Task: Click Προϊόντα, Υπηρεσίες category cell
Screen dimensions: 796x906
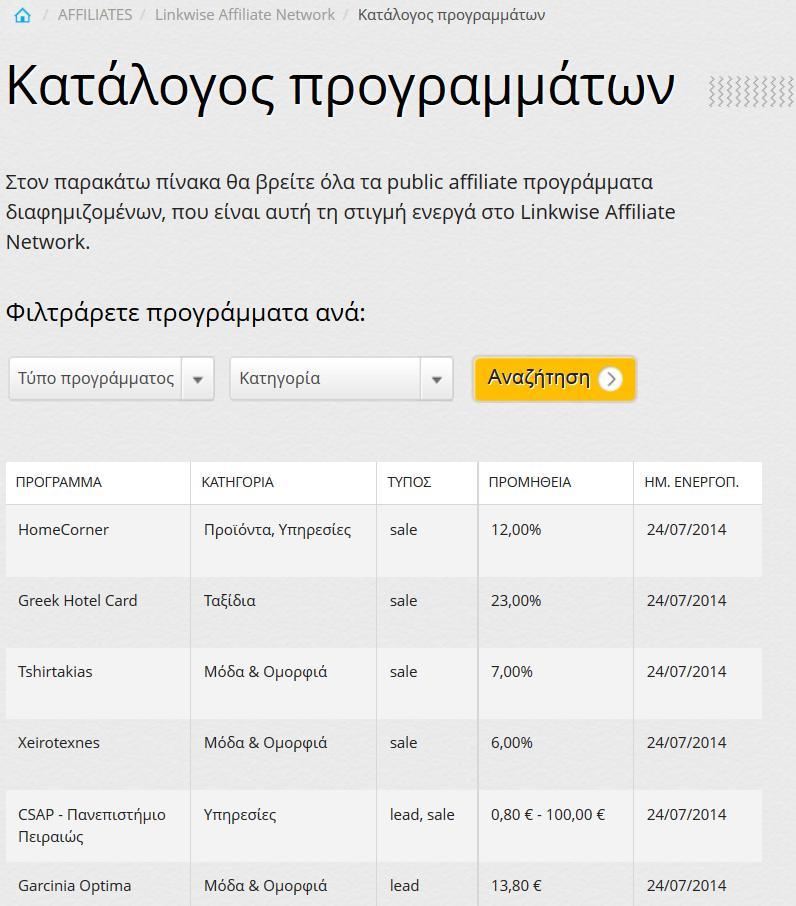Action: tap(277, 530)
